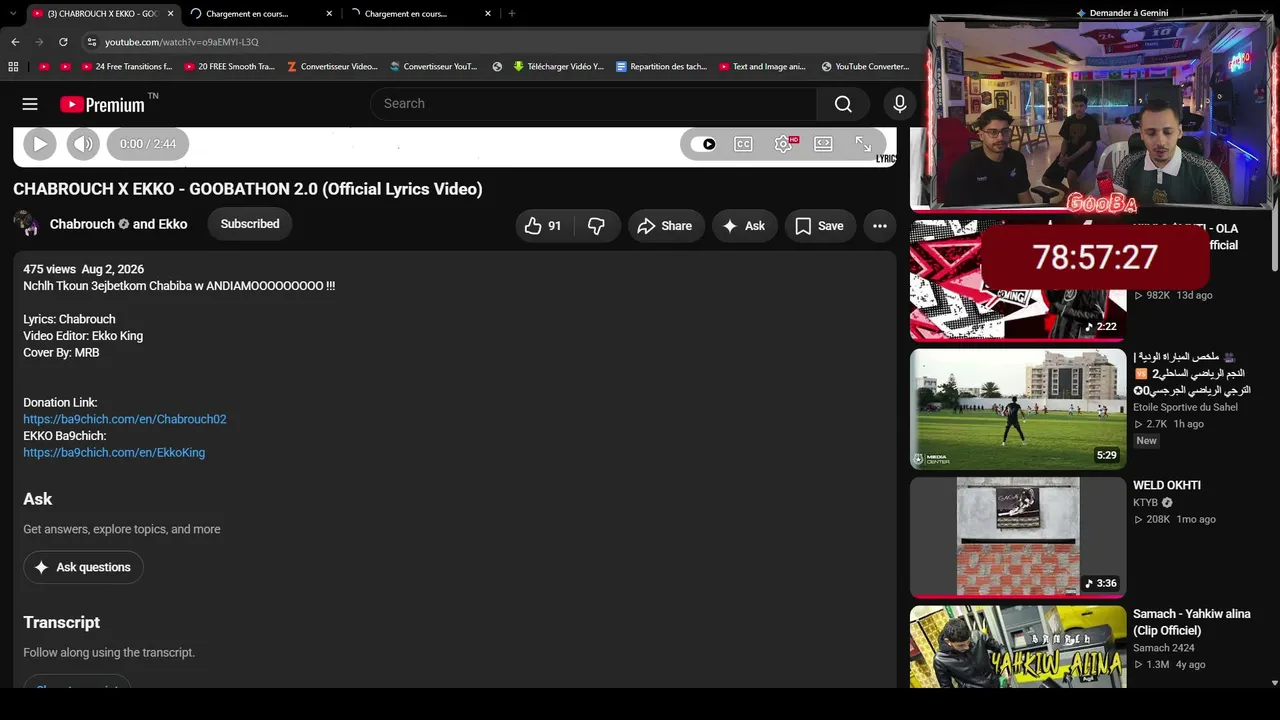The image size is (1280, 720).
Task: Open 'Télécharger Vidéo Y...' bookmark
Action: click(559, 67)
